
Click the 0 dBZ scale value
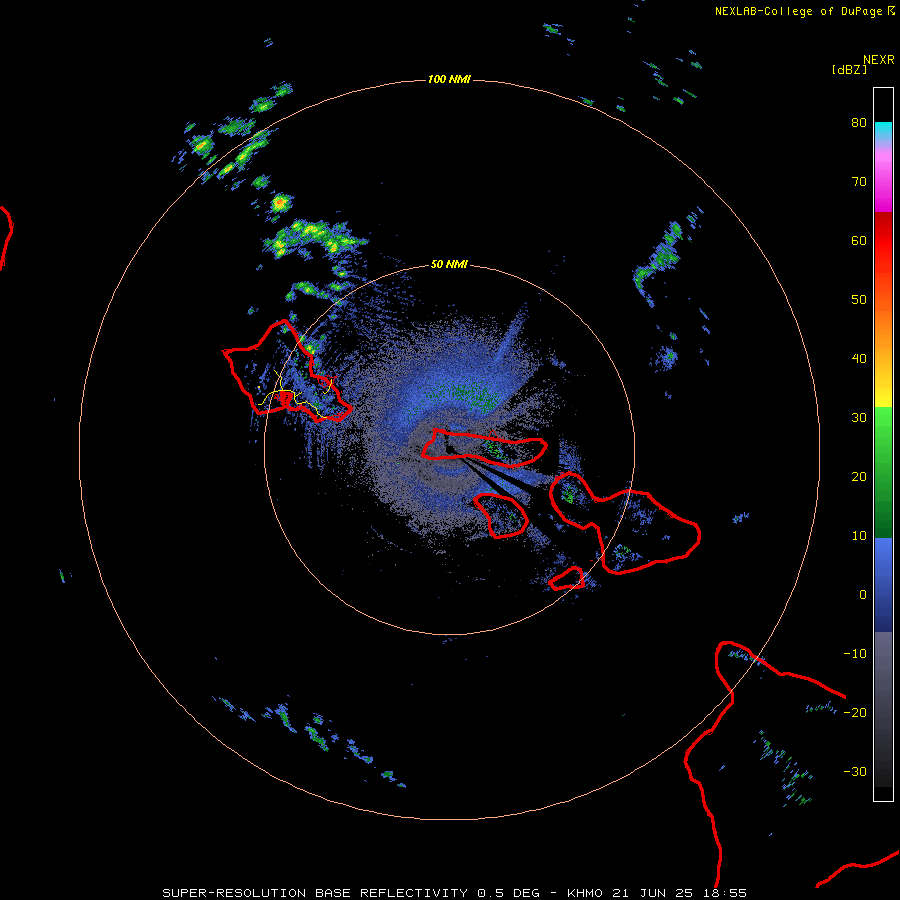(x=862, y=595)
